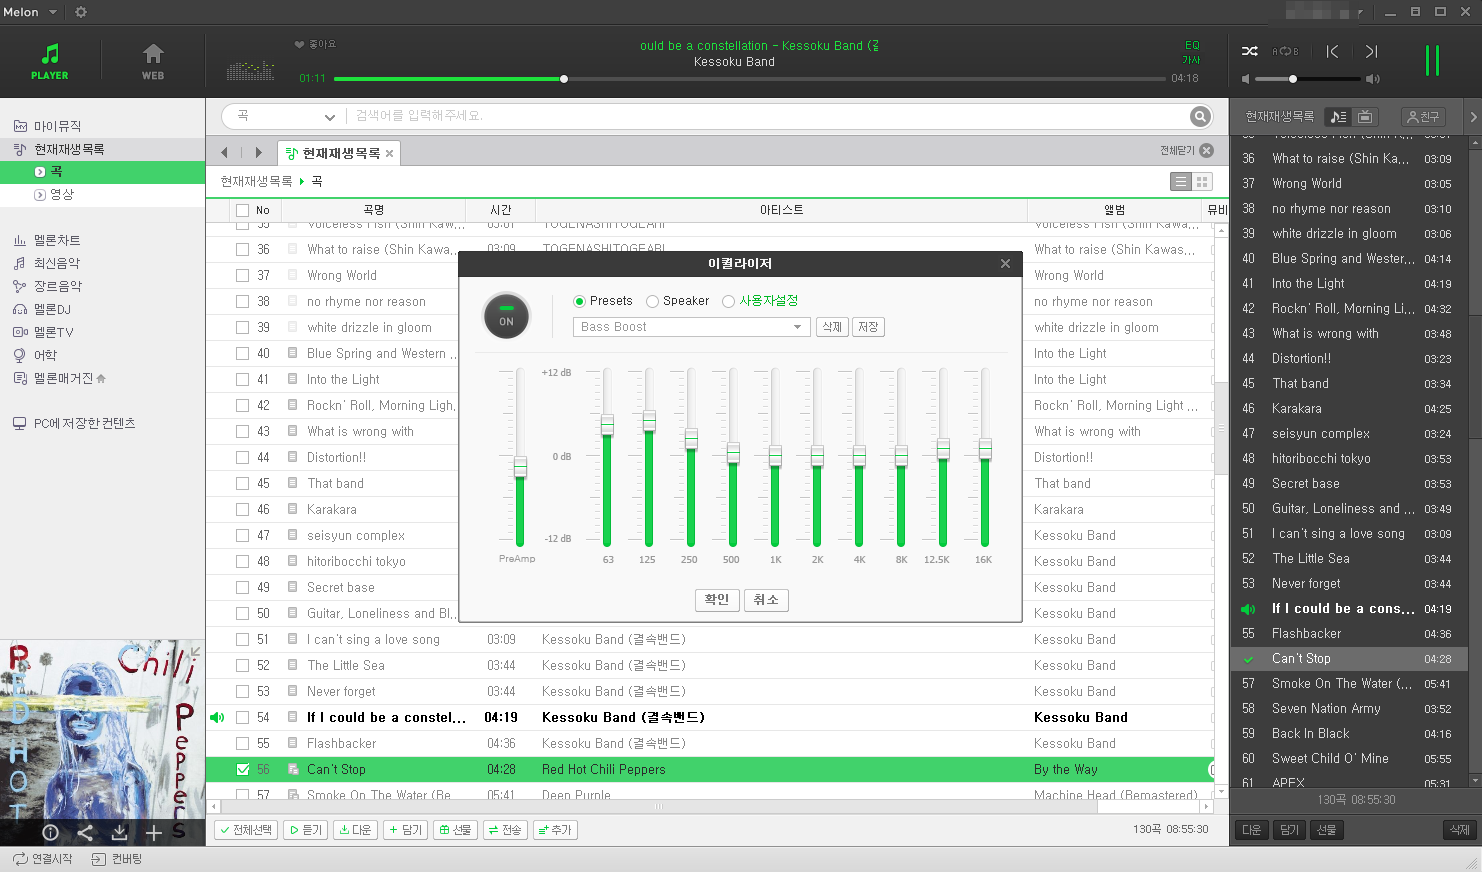This screenshot has width=1482, height=872.
Task: Click the 삭제 button in equalizer
Action: pos(832,327)
